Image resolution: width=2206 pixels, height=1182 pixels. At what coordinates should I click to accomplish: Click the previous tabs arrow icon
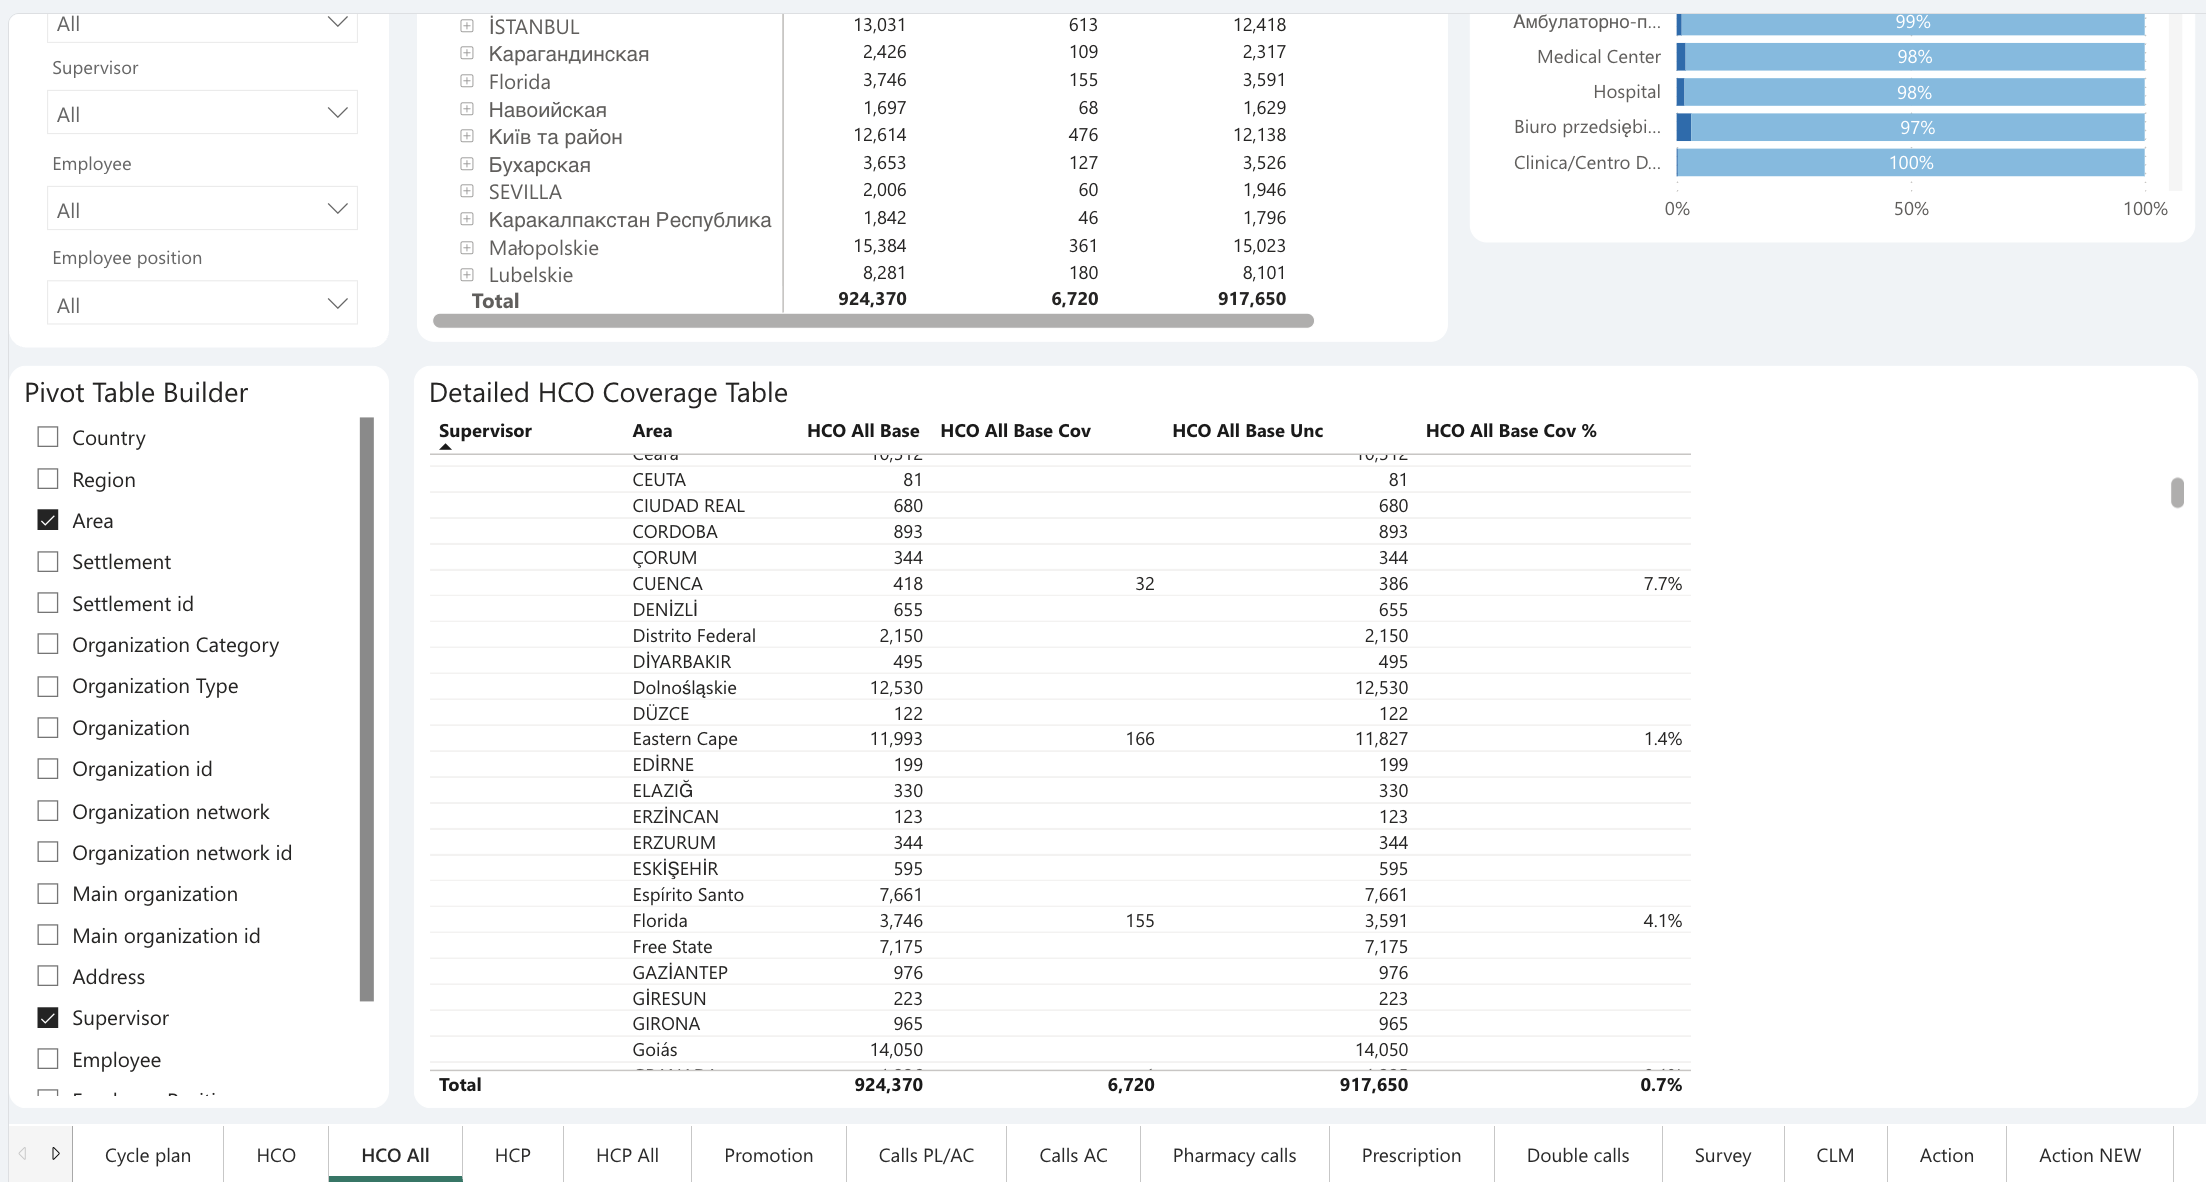coord(23,1154)
